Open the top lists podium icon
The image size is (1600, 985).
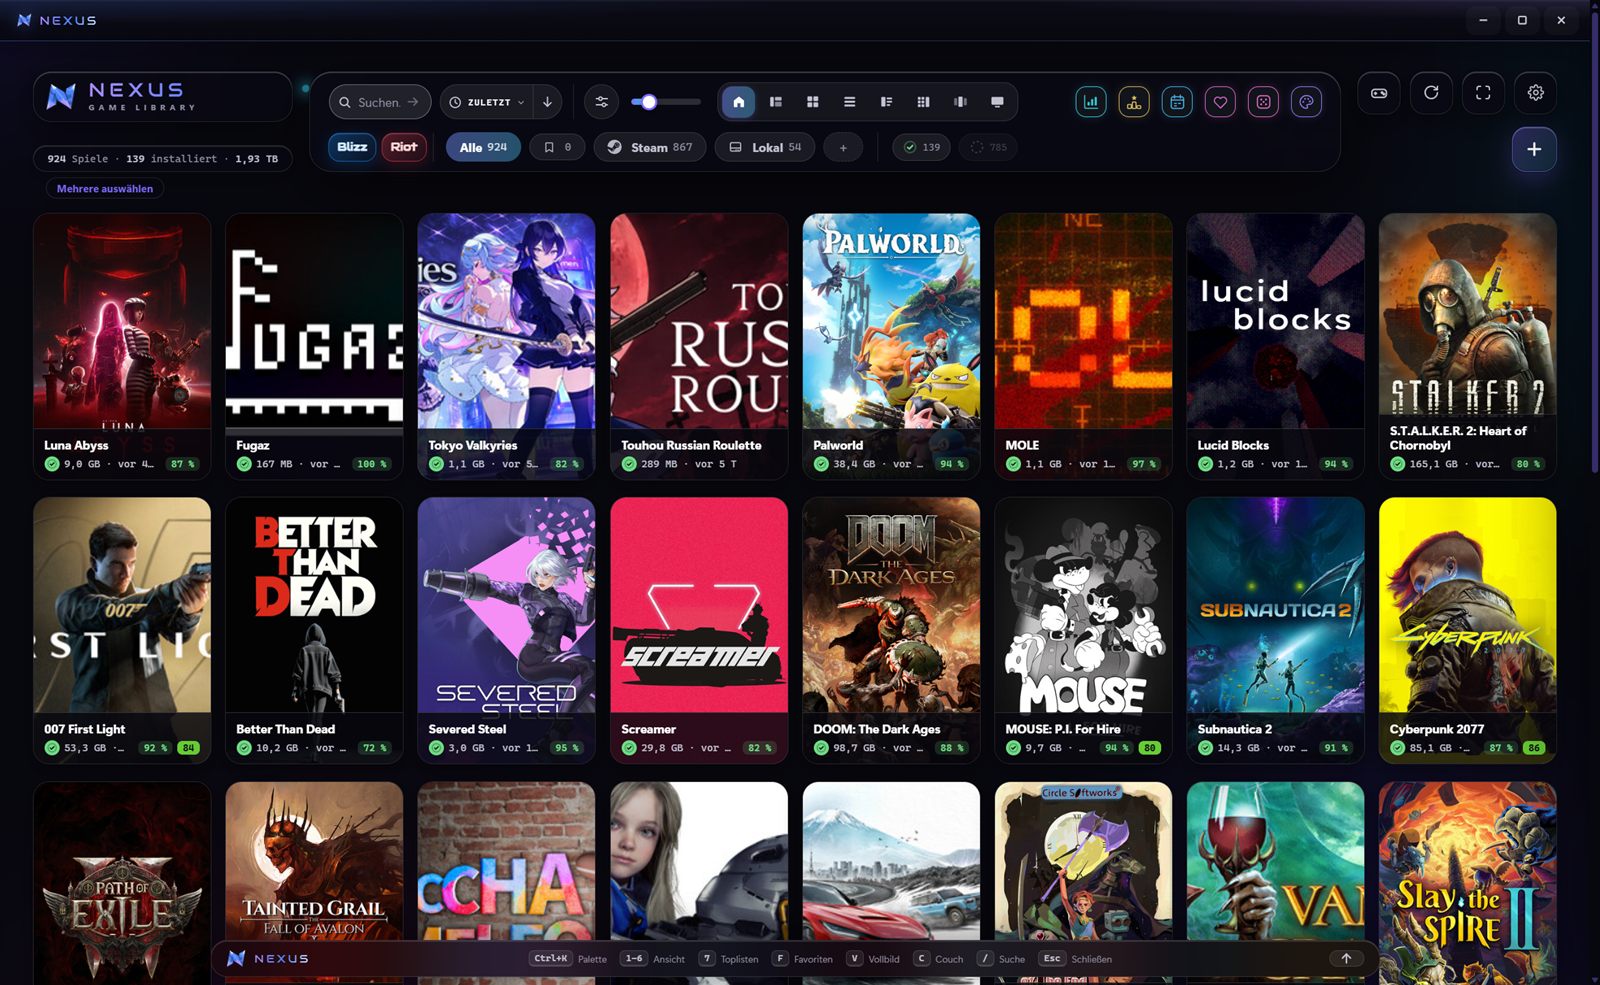pyautogui.click(x=1134, y=102)
